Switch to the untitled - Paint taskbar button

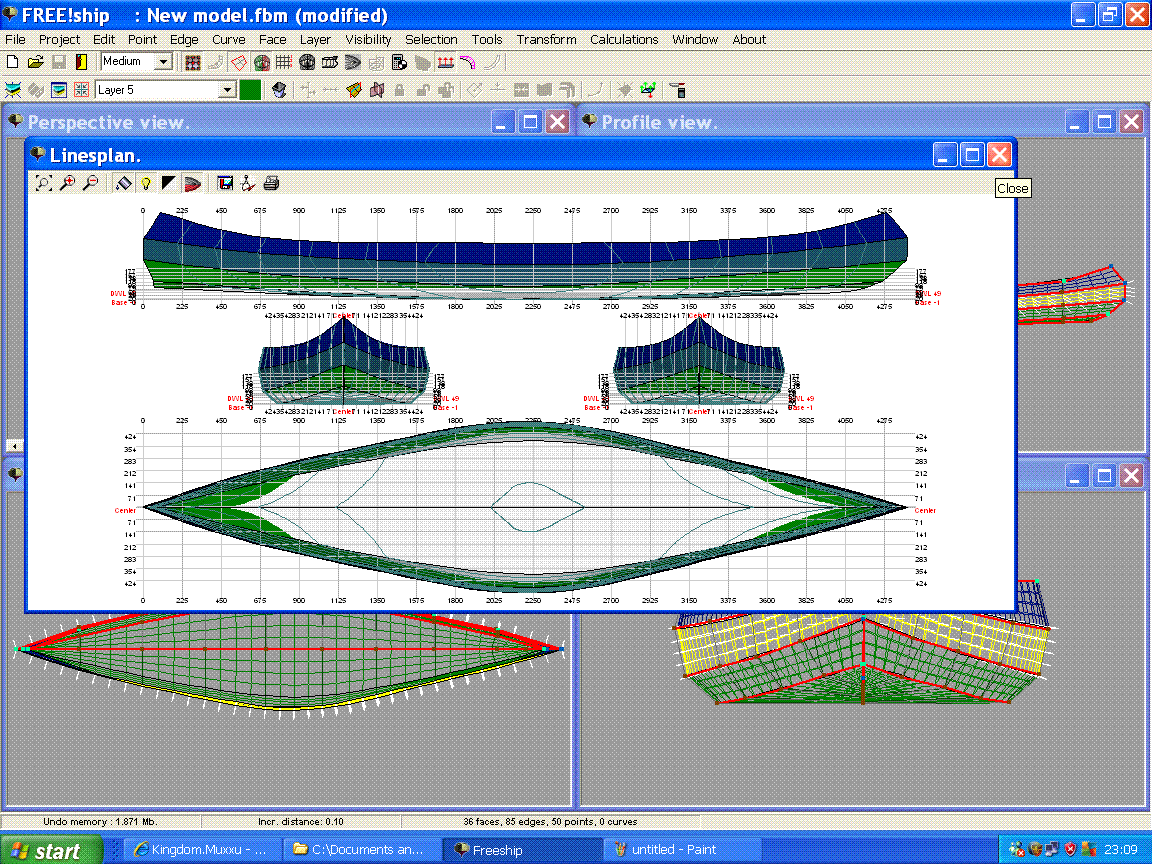coord(681,850)
